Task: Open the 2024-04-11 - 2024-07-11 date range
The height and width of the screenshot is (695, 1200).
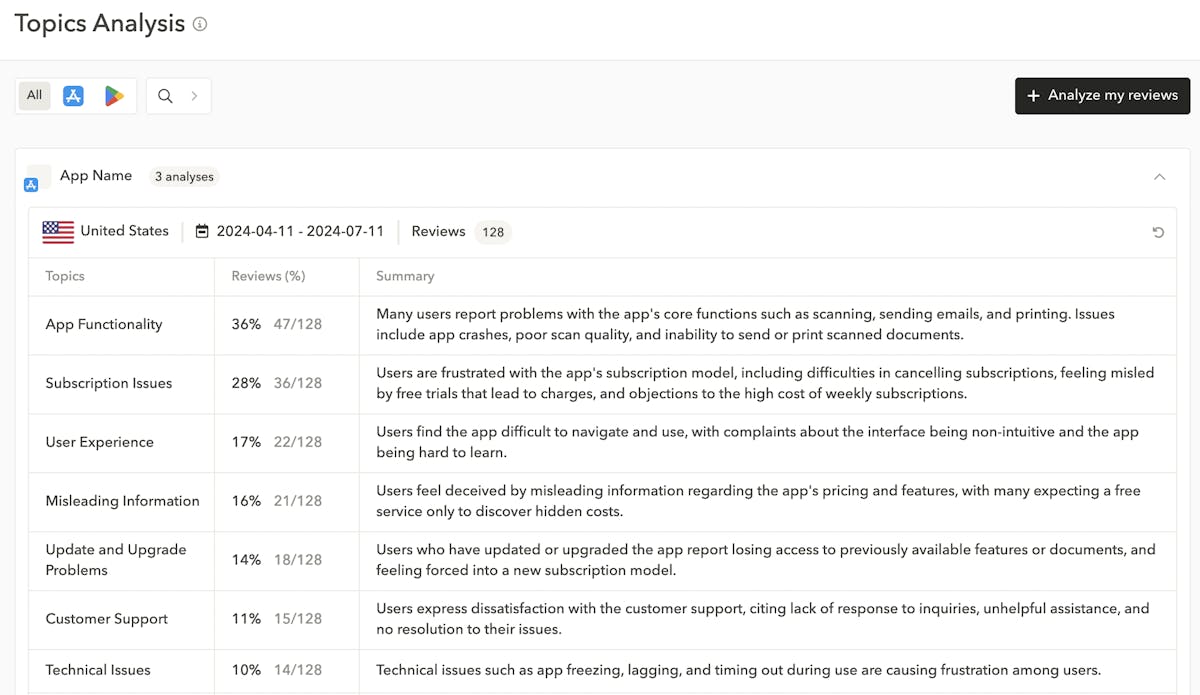Action: pos(300,231)
